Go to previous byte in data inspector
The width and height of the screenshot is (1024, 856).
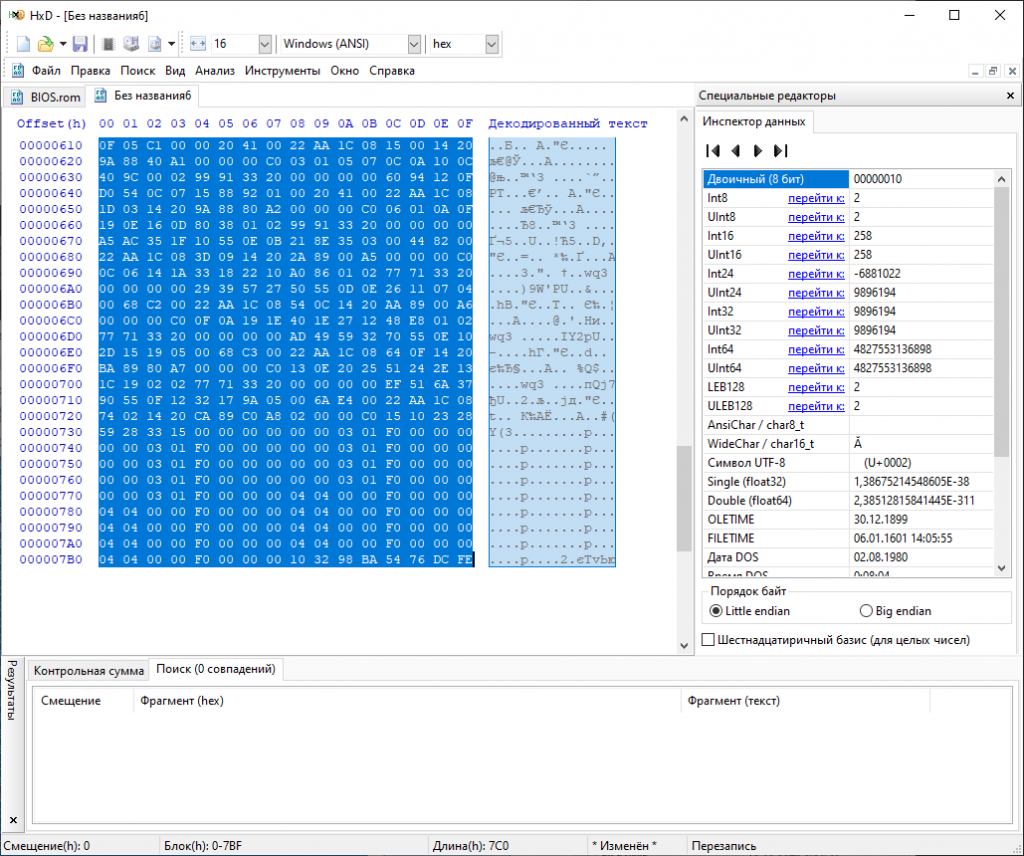coord(736,151)
